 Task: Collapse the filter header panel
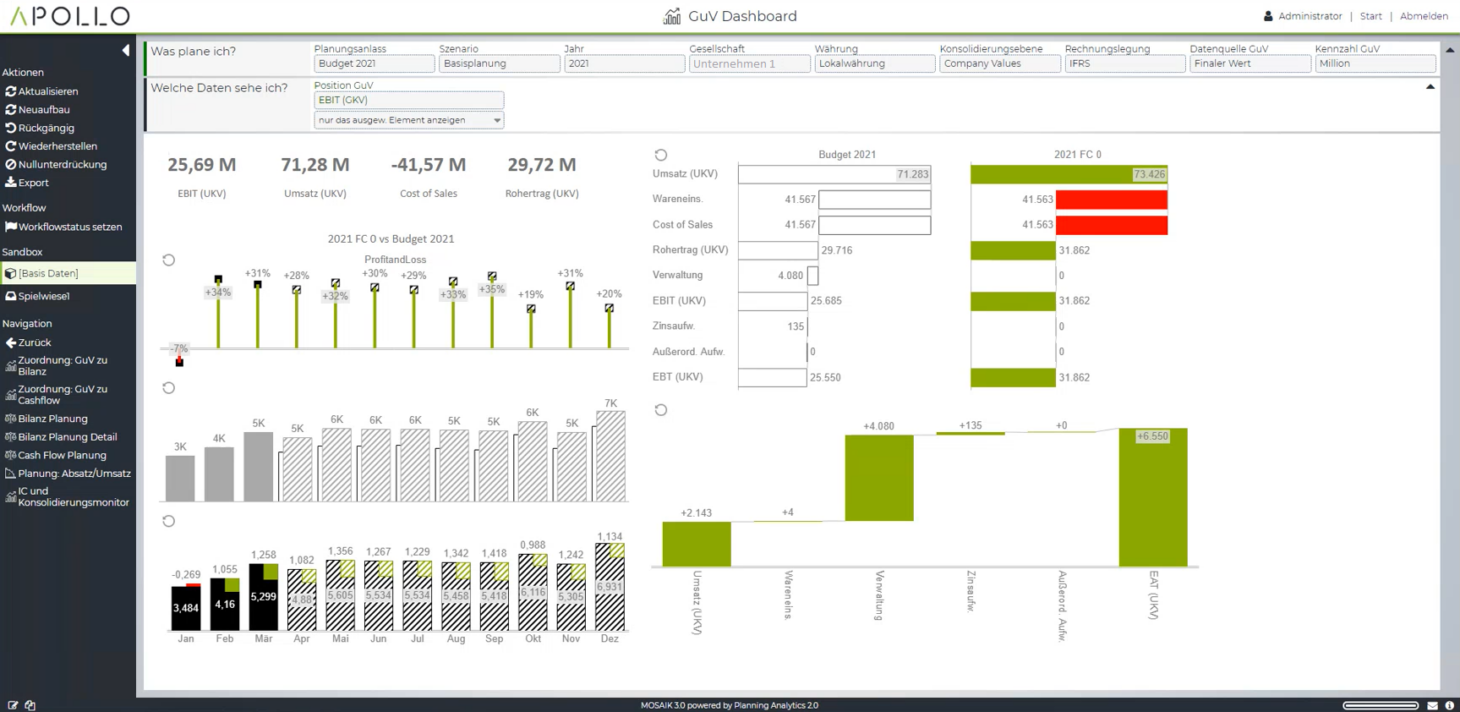(x=1430, y=87)
